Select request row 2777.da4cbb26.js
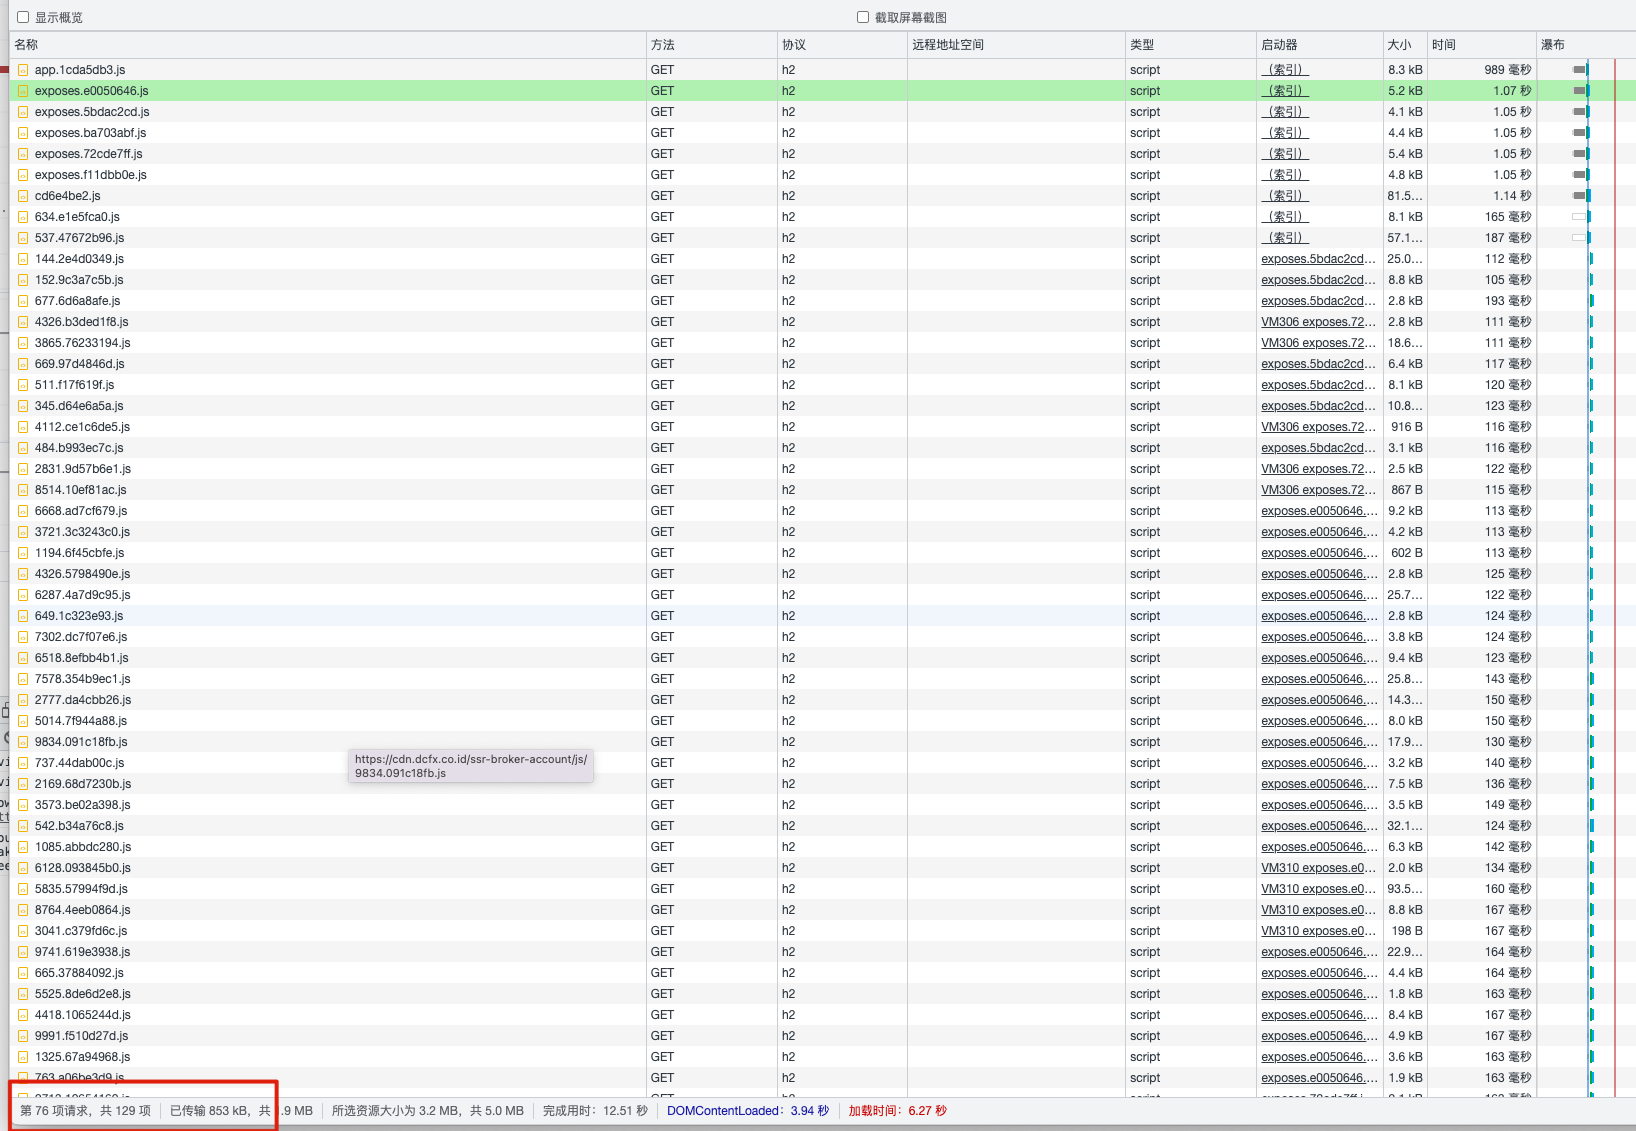This screenshot has width=1636, height=1131. pyautogui.click(x=822, y=700)
